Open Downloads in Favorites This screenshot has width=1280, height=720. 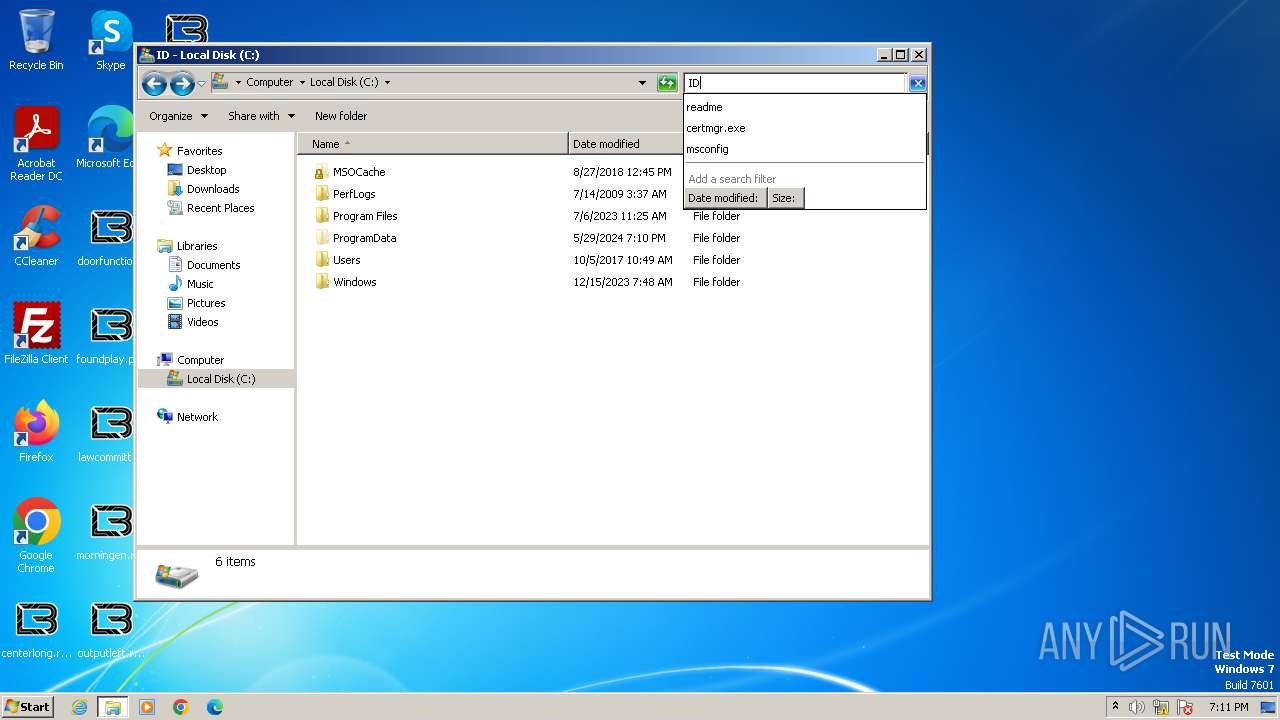click(213, 189)
